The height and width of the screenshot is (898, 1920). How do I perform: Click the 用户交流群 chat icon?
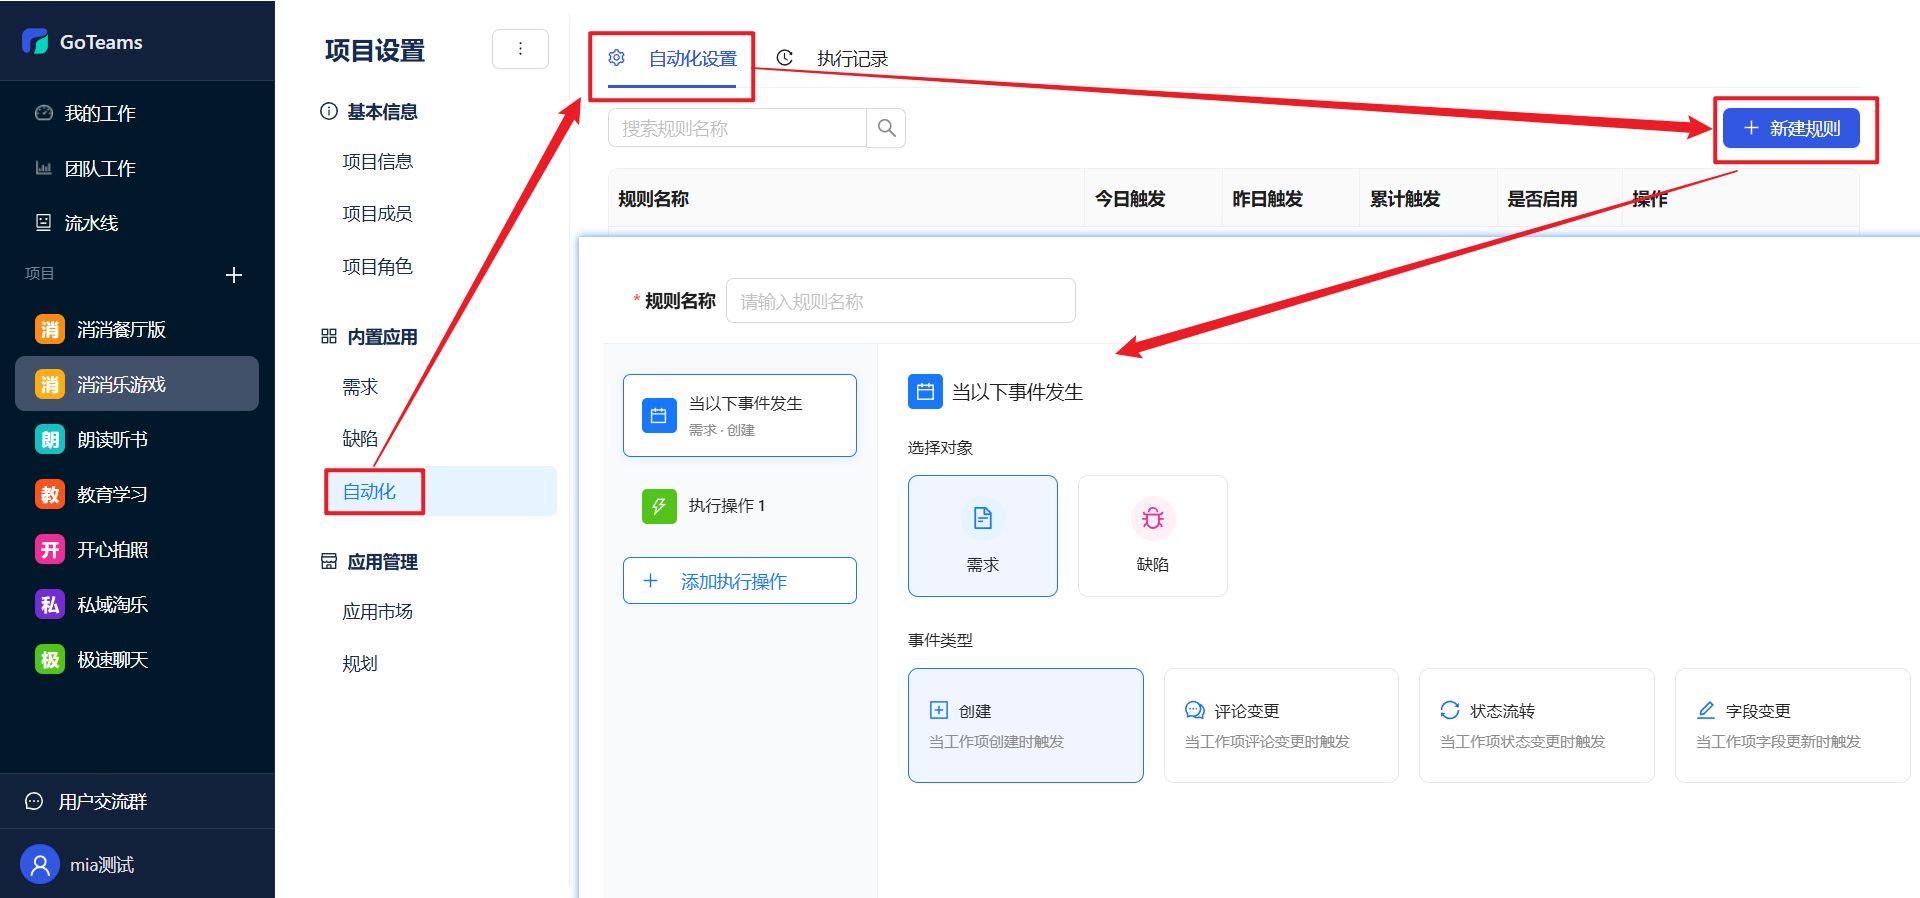34,801
